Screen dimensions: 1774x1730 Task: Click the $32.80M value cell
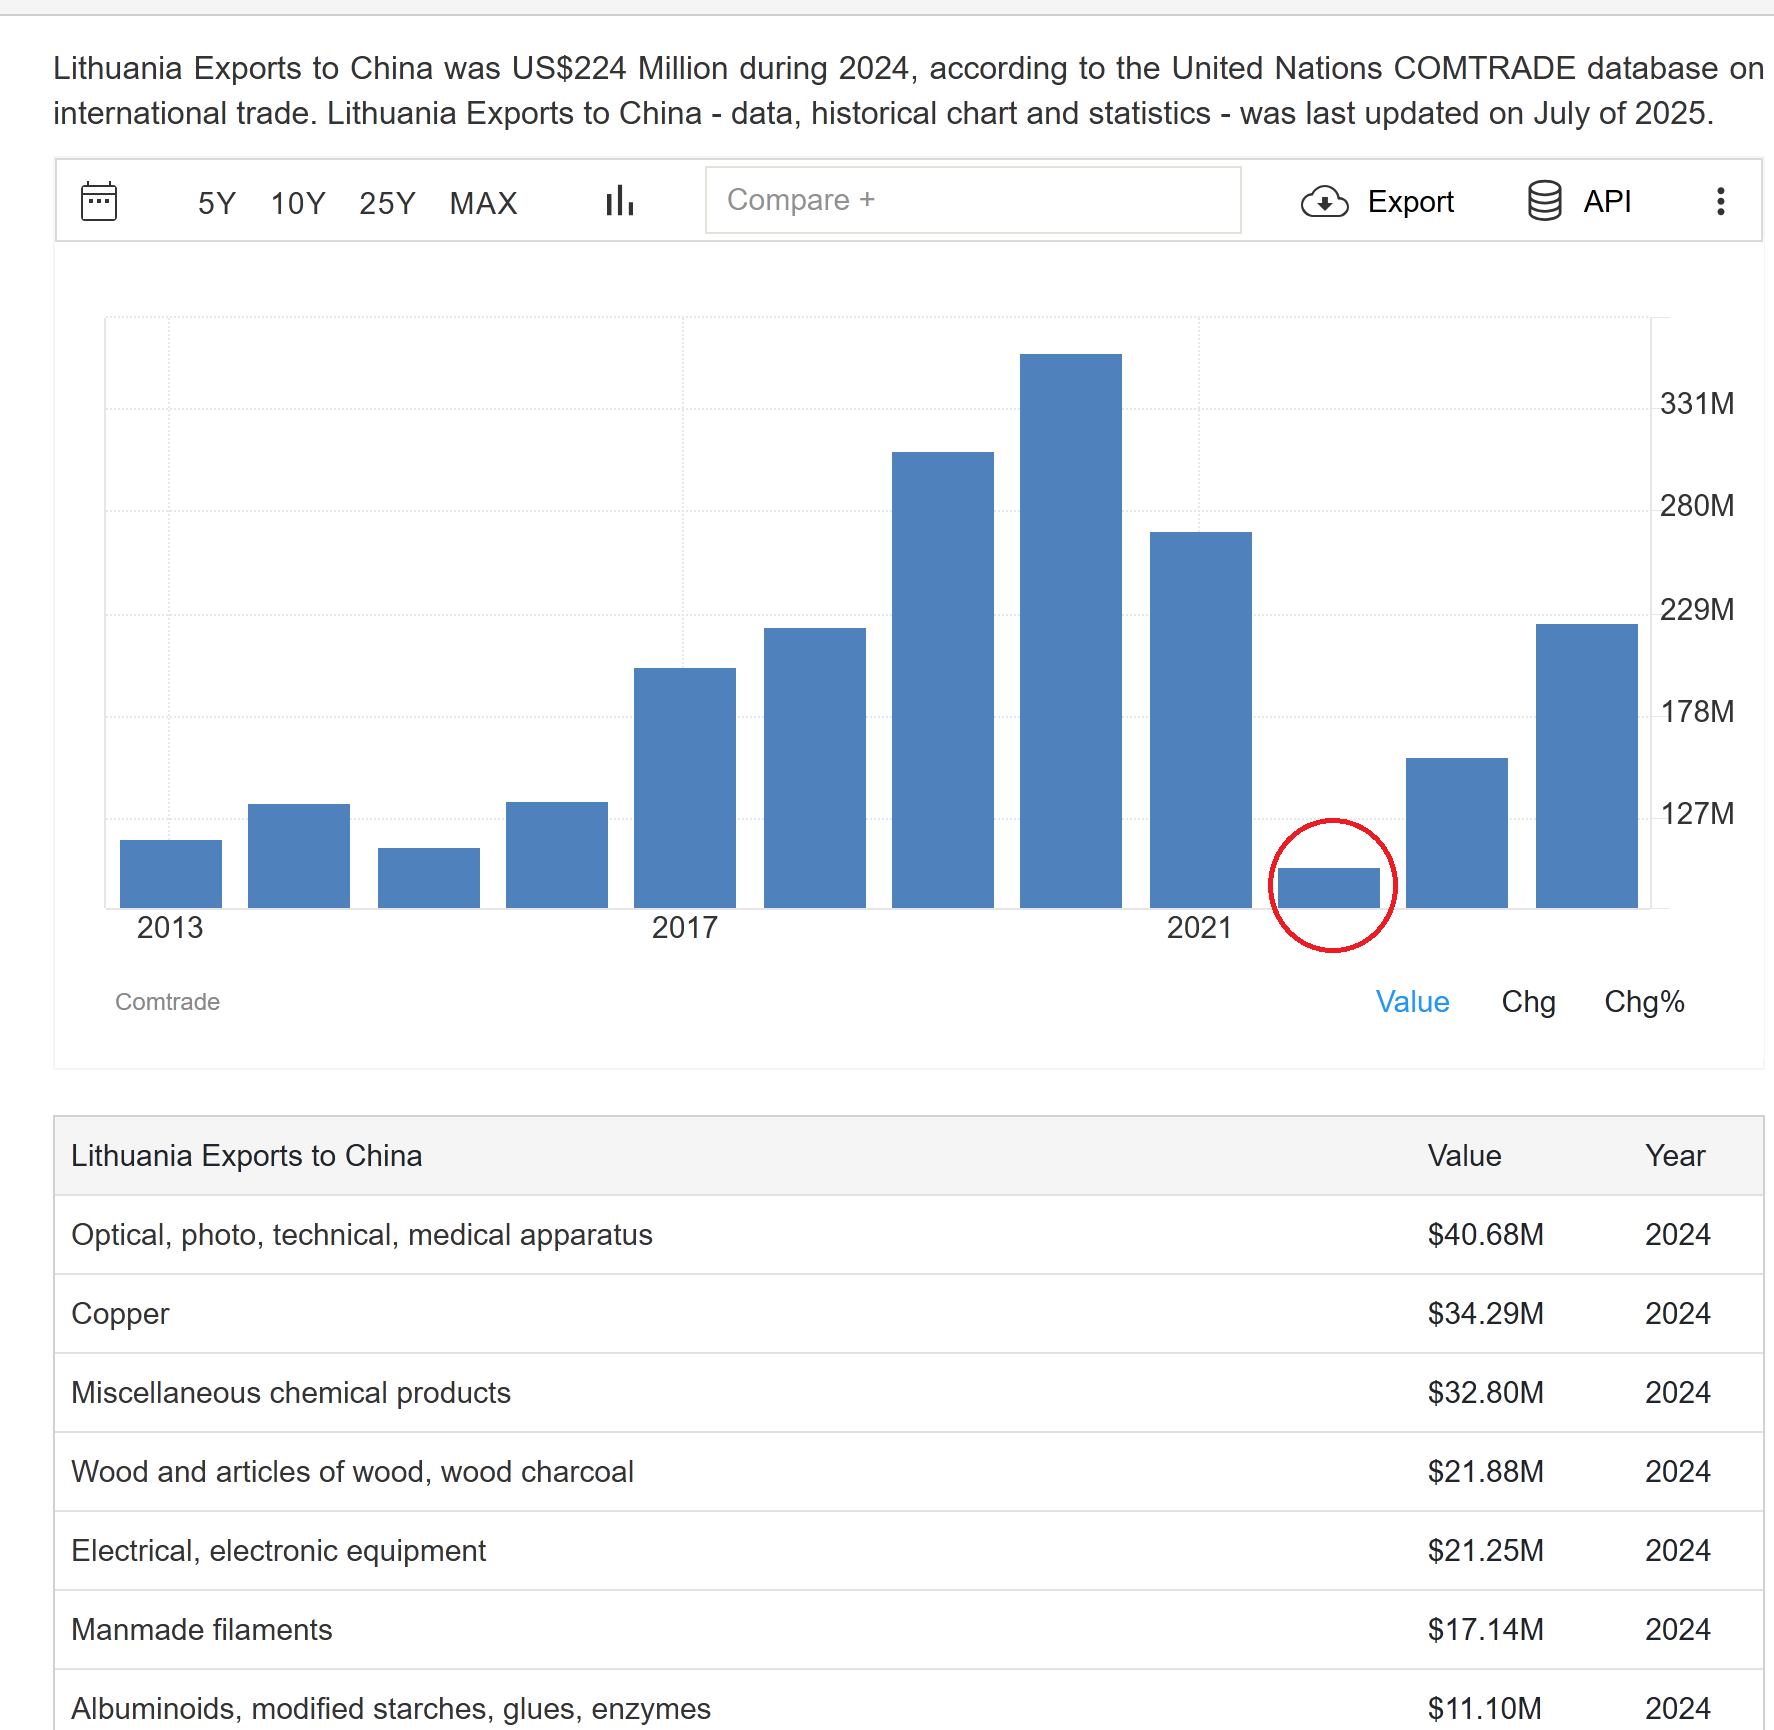1485,1392
